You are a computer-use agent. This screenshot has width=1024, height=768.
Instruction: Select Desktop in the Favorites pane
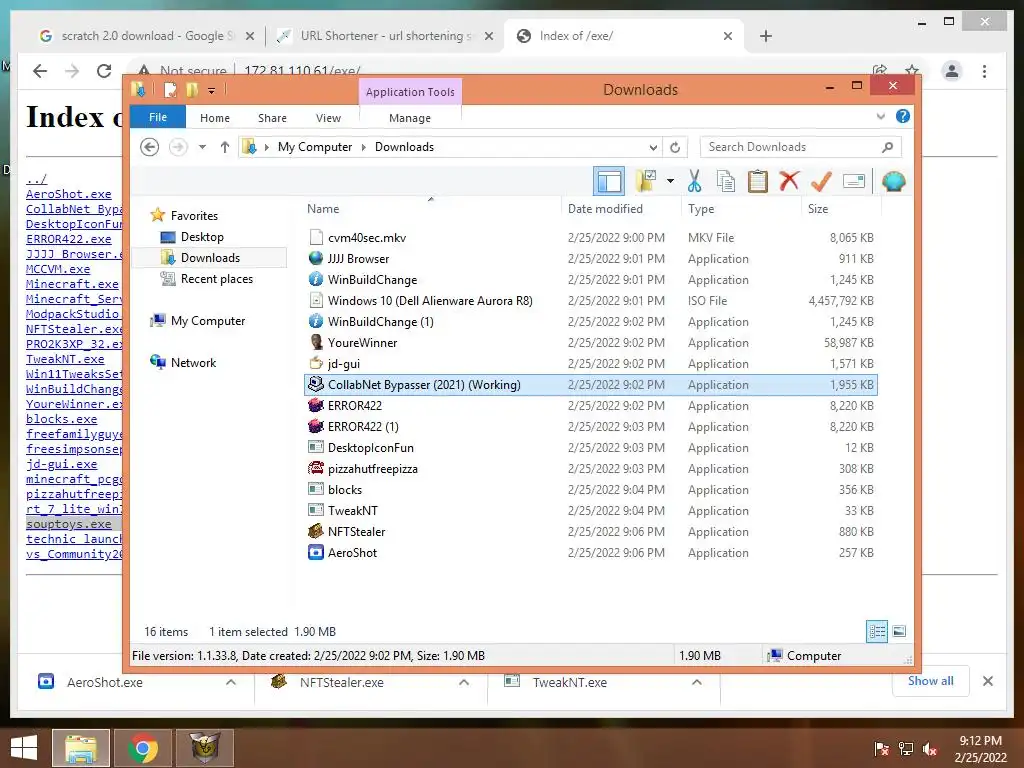coord(202,236)
